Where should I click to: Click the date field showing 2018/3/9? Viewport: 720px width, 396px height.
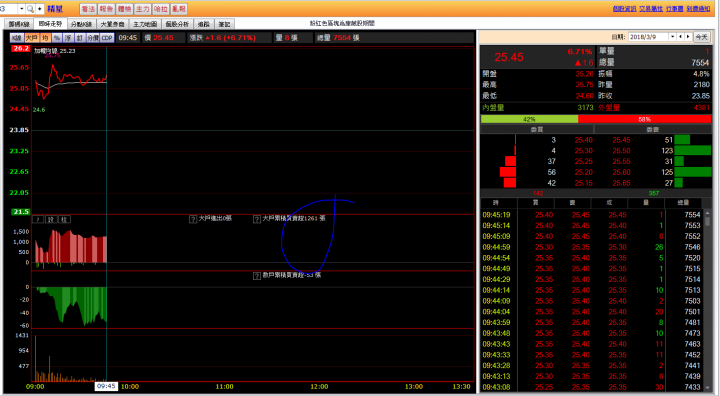(648, 37)
